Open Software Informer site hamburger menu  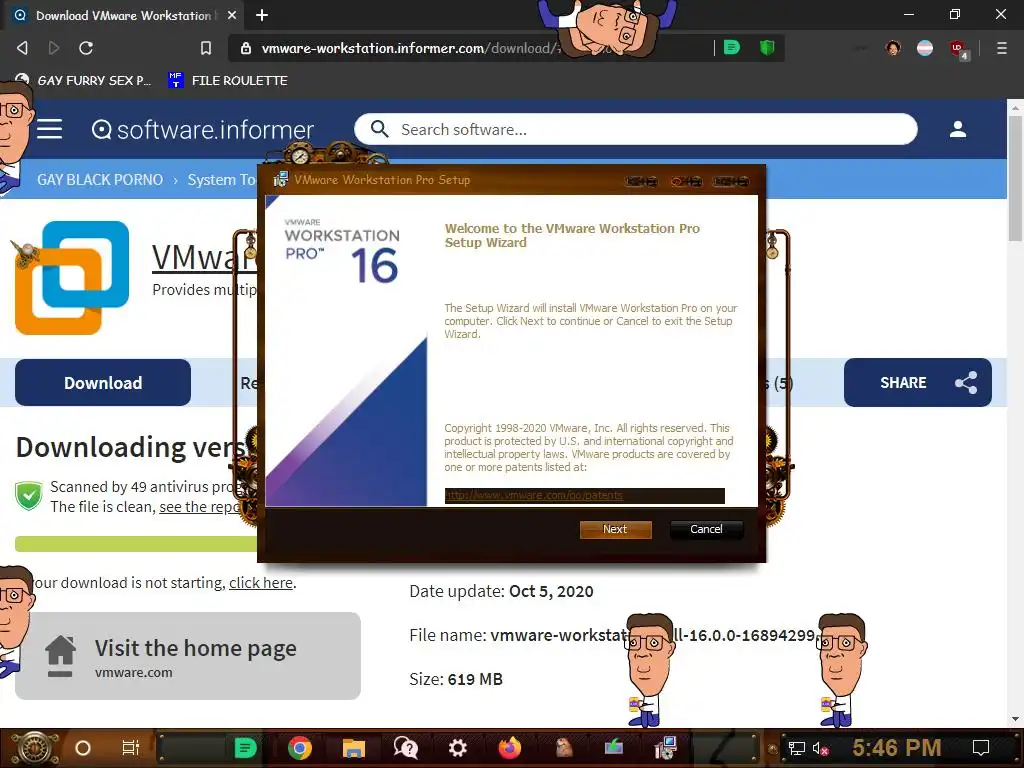click(50, 129)
